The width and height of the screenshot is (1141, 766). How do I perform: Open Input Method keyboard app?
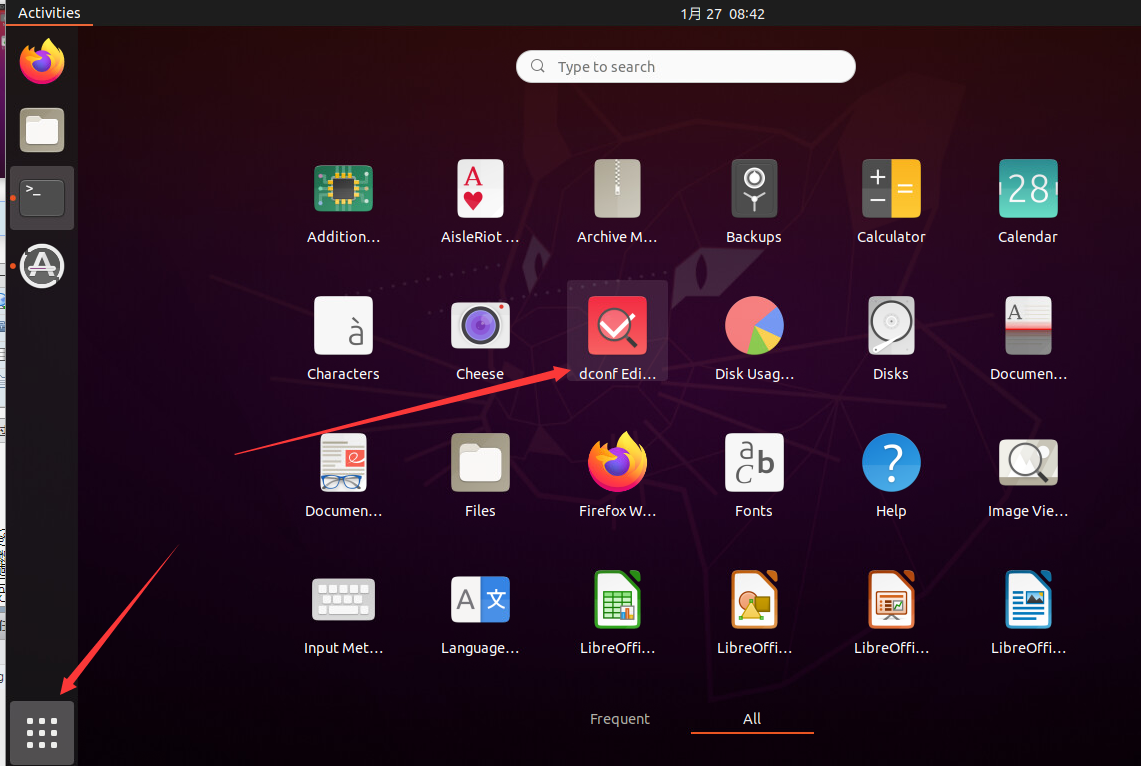tap(343, 599)
